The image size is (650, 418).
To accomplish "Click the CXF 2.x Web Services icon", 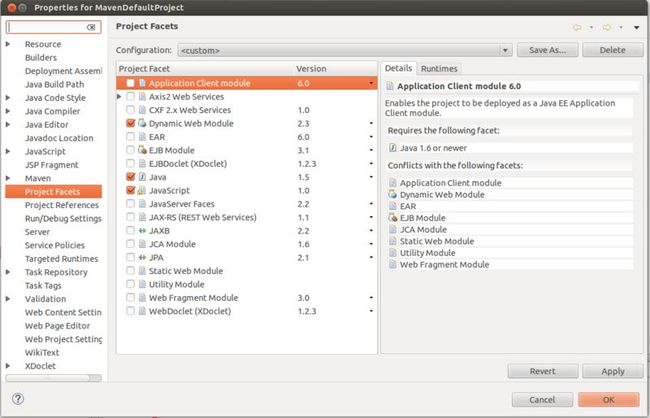I will tap(142, 110).
